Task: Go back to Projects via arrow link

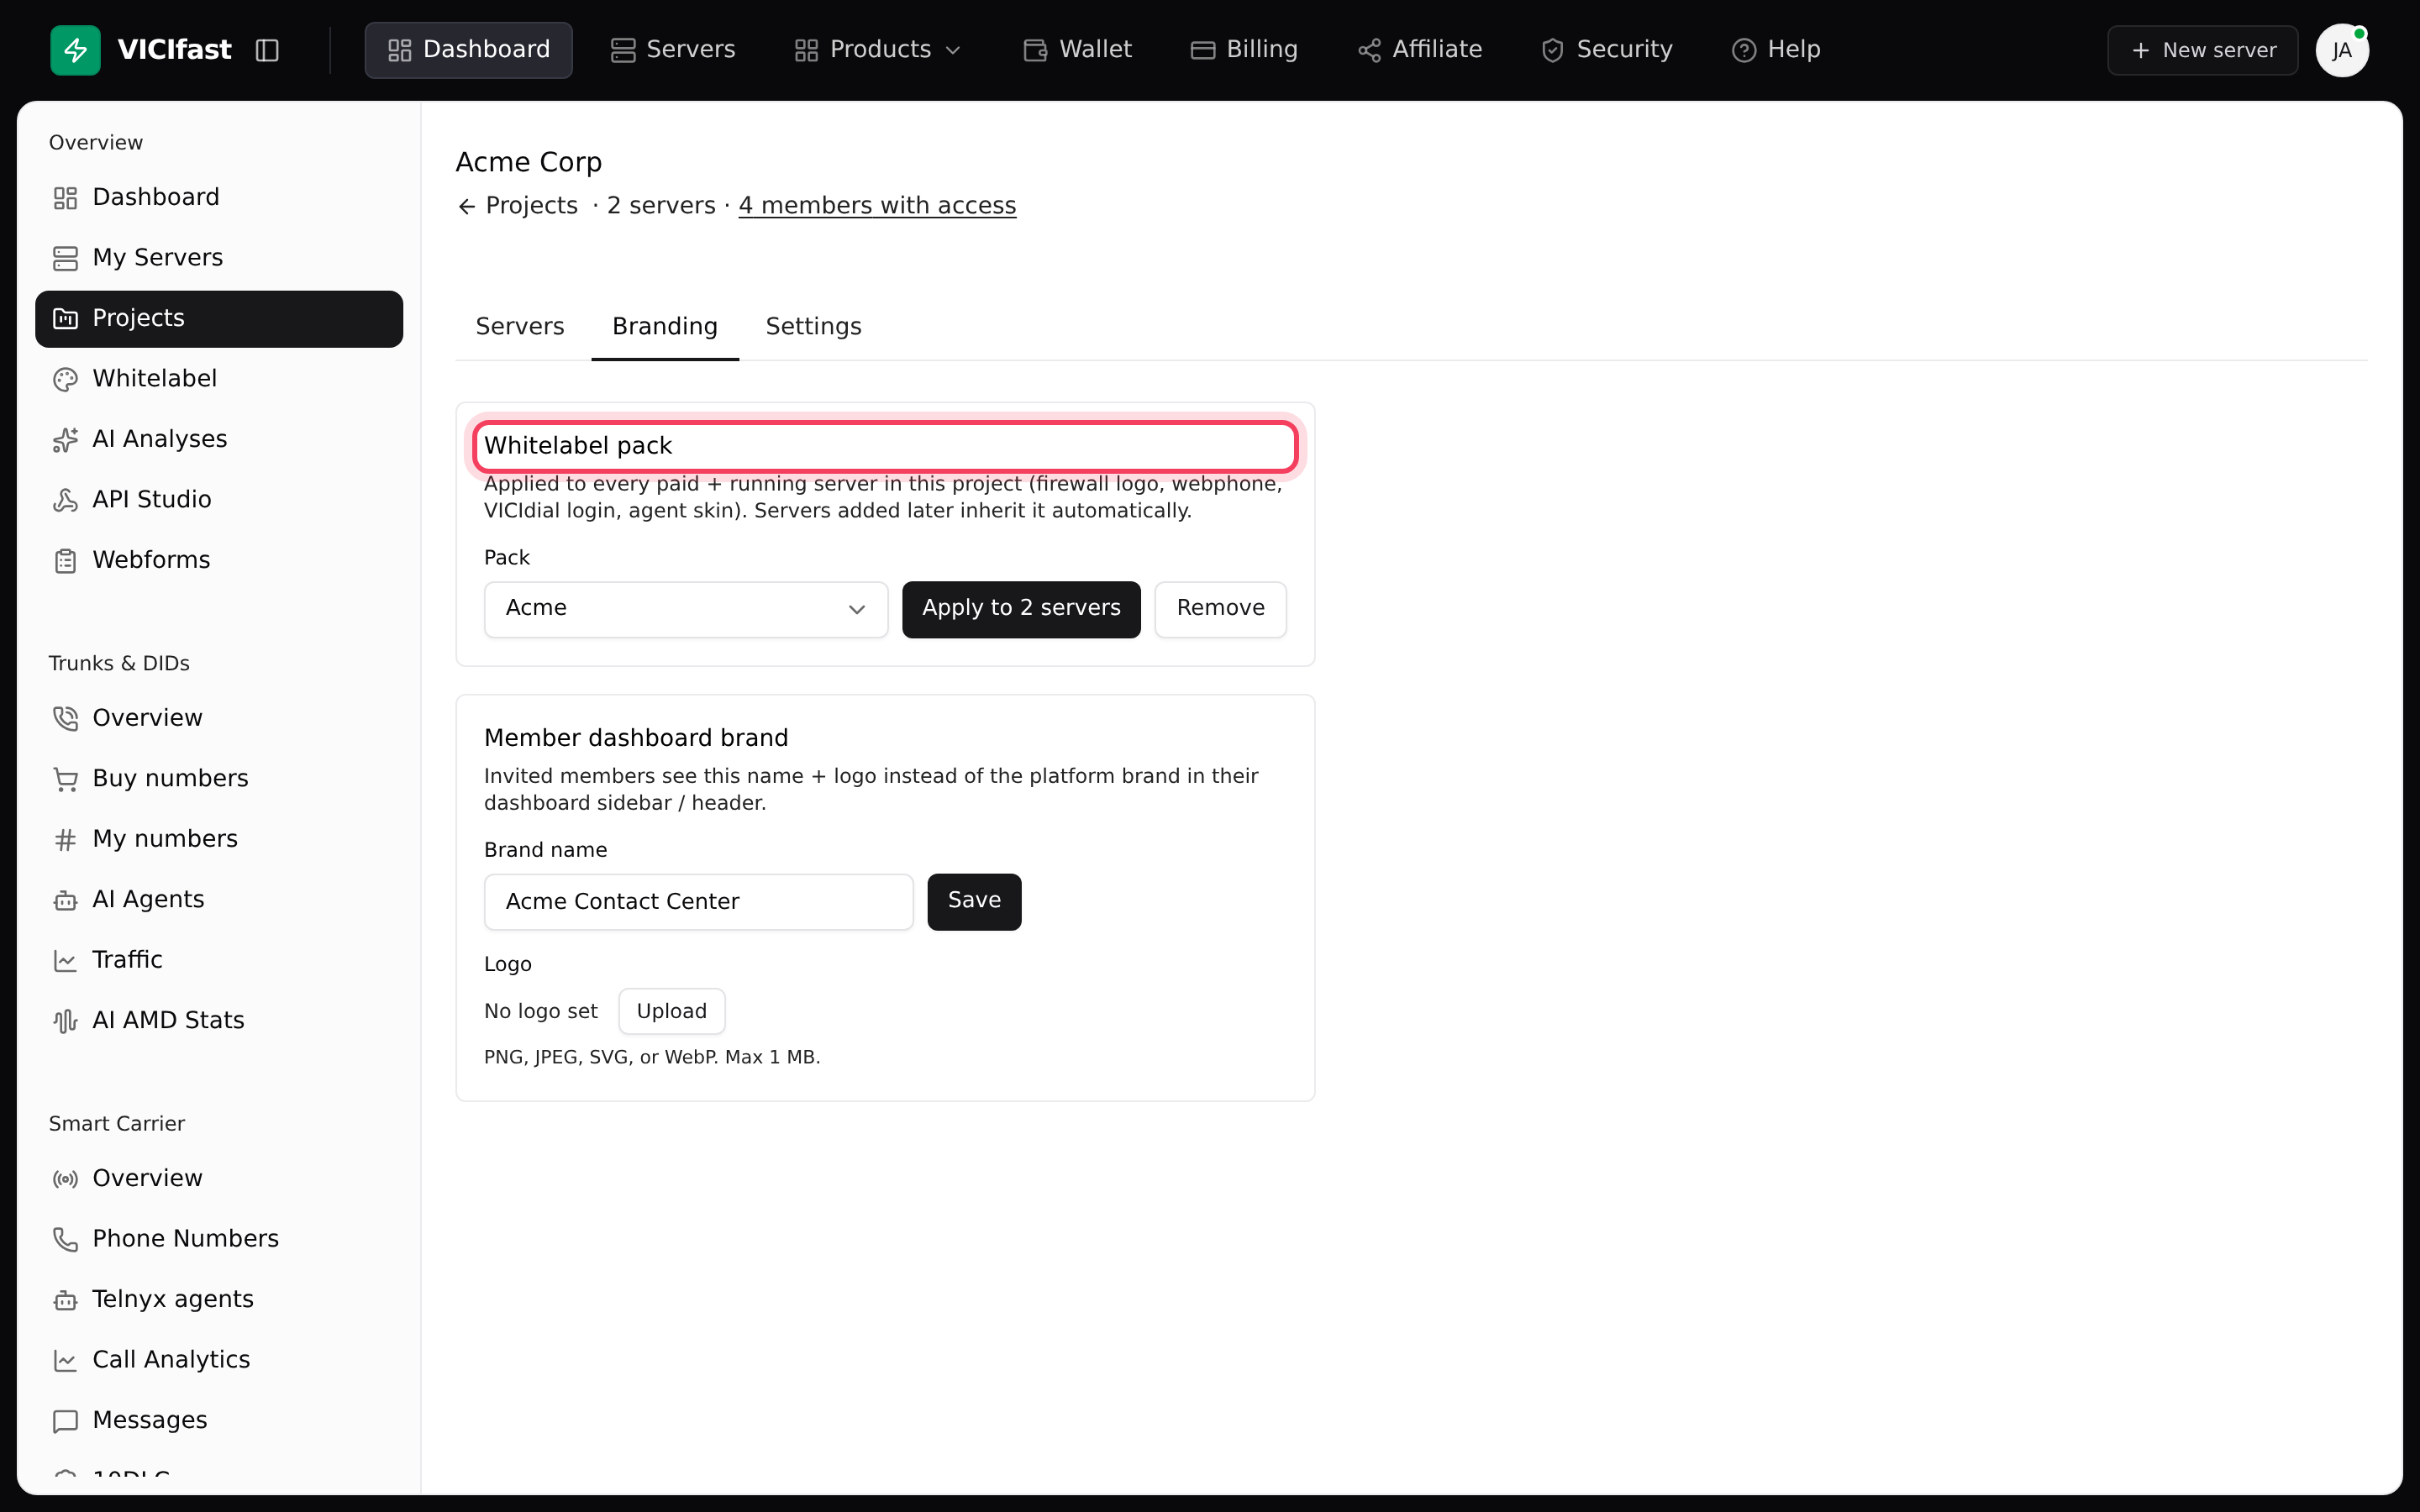Action: (518, 206)
